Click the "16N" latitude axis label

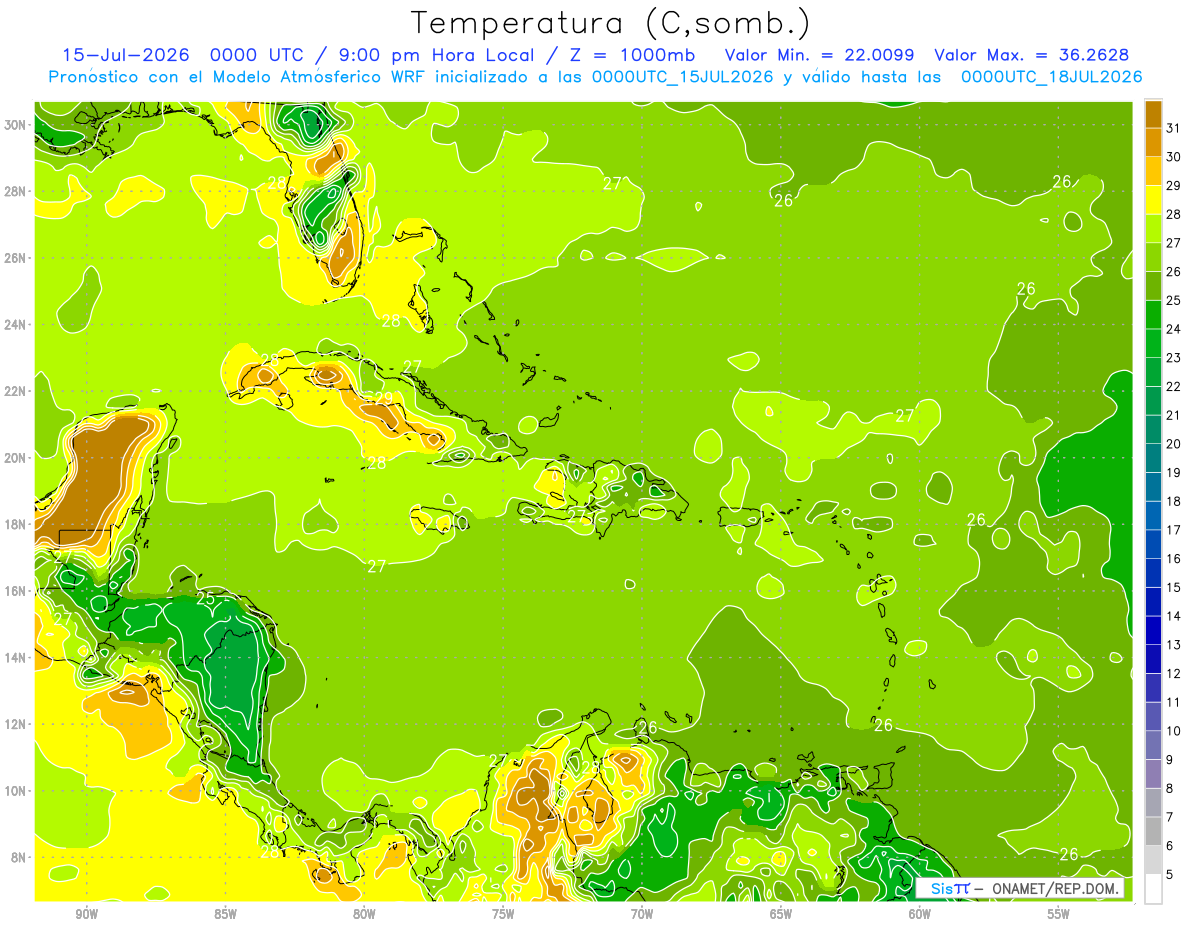pyautogui.click(x=17, y=591)
